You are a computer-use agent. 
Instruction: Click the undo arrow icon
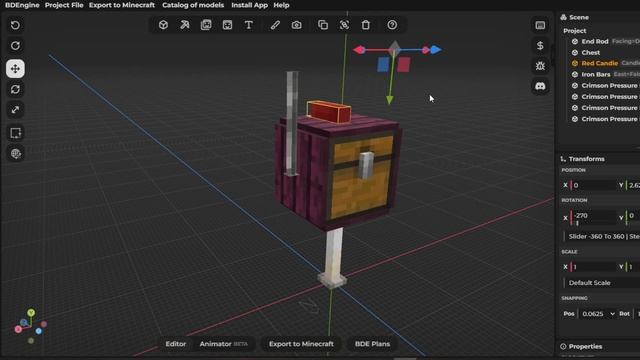[x=15, y=25]
